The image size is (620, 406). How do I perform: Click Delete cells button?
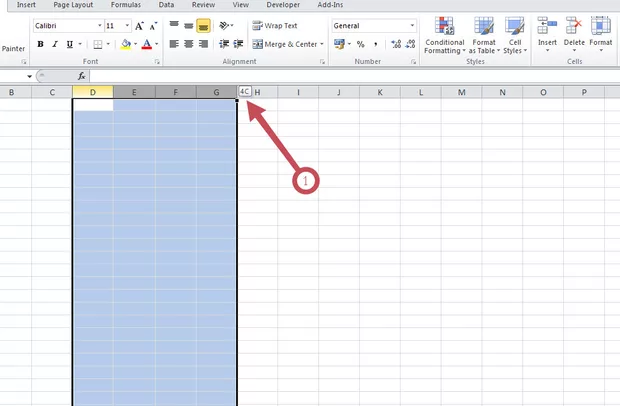click(574, 35)
